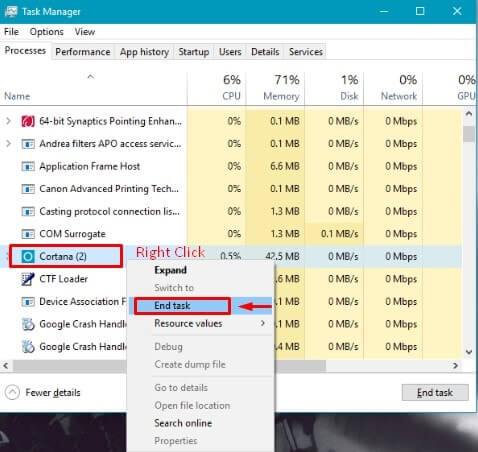Click the COM Surrogate icon
This screenshot has height=452, width=478.
coord(28,234)
